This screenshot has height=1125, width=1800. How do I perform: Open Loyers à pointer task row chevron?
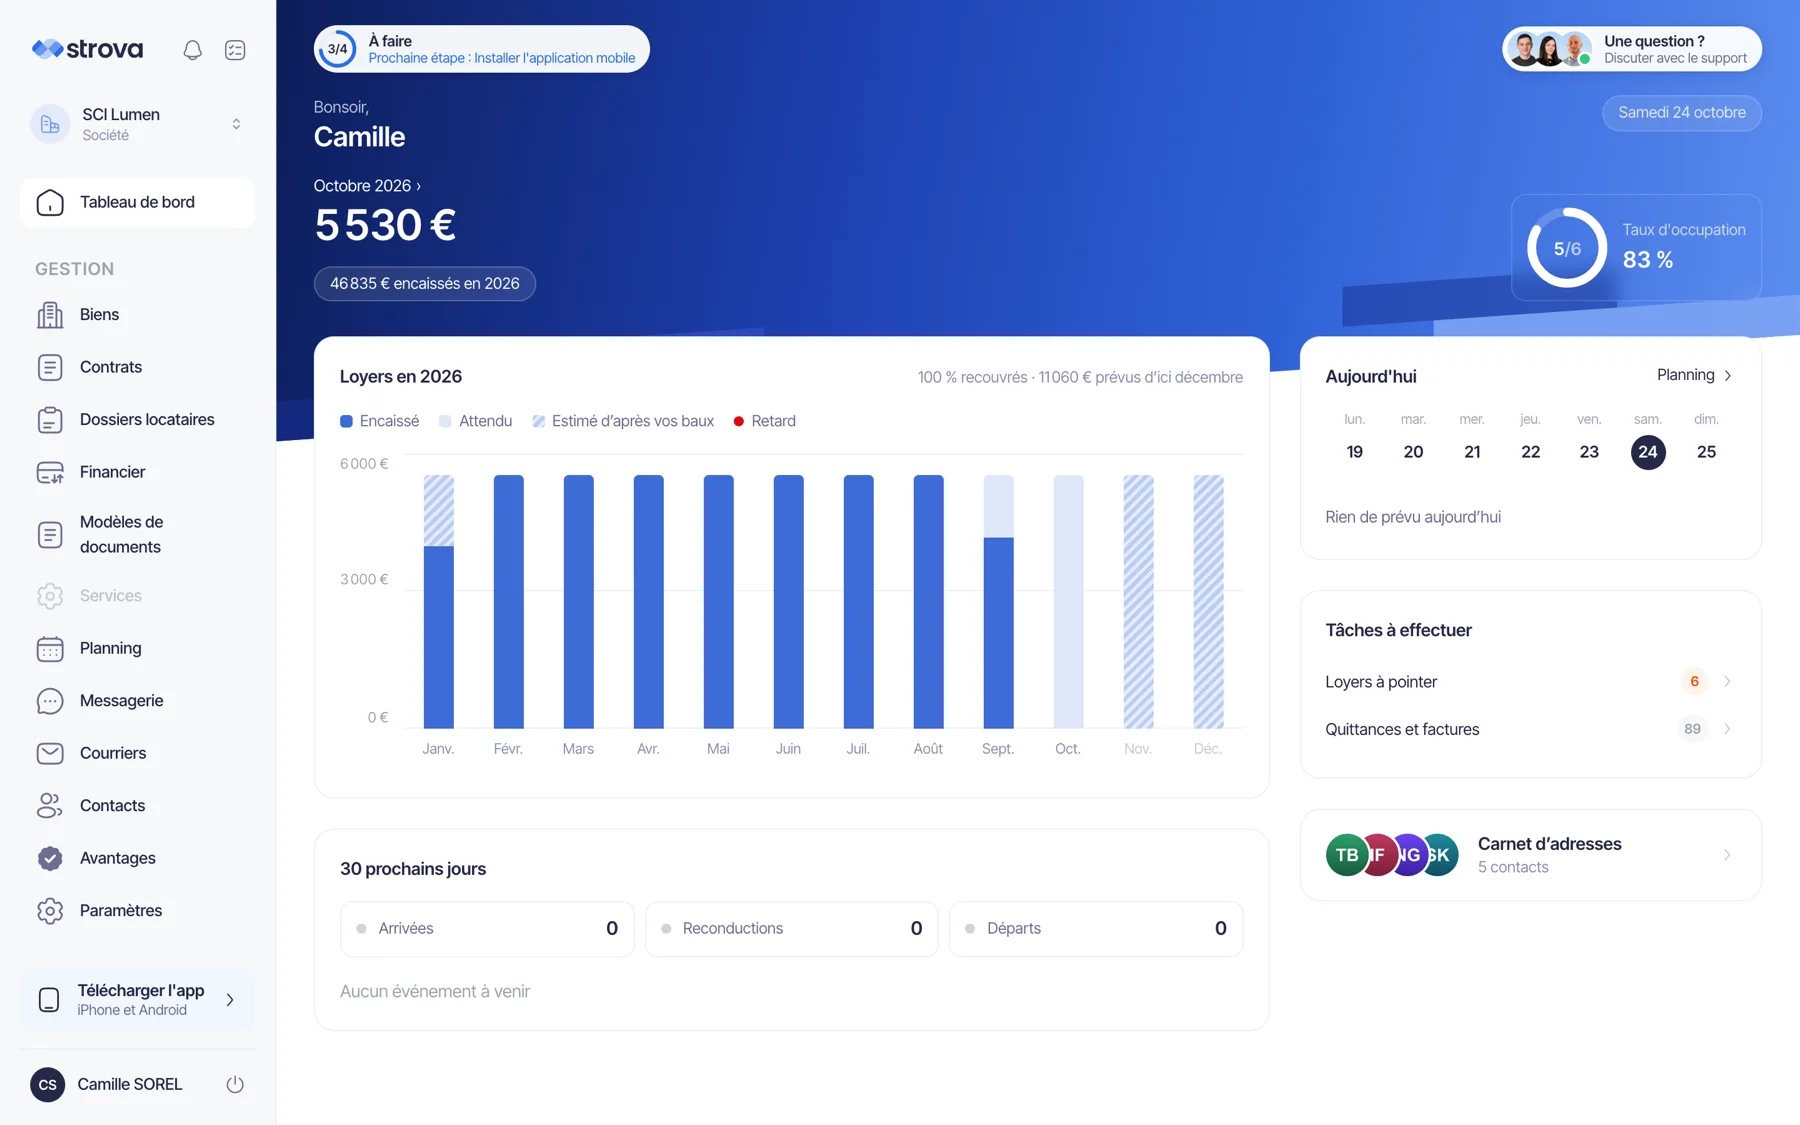point(1727,681)
